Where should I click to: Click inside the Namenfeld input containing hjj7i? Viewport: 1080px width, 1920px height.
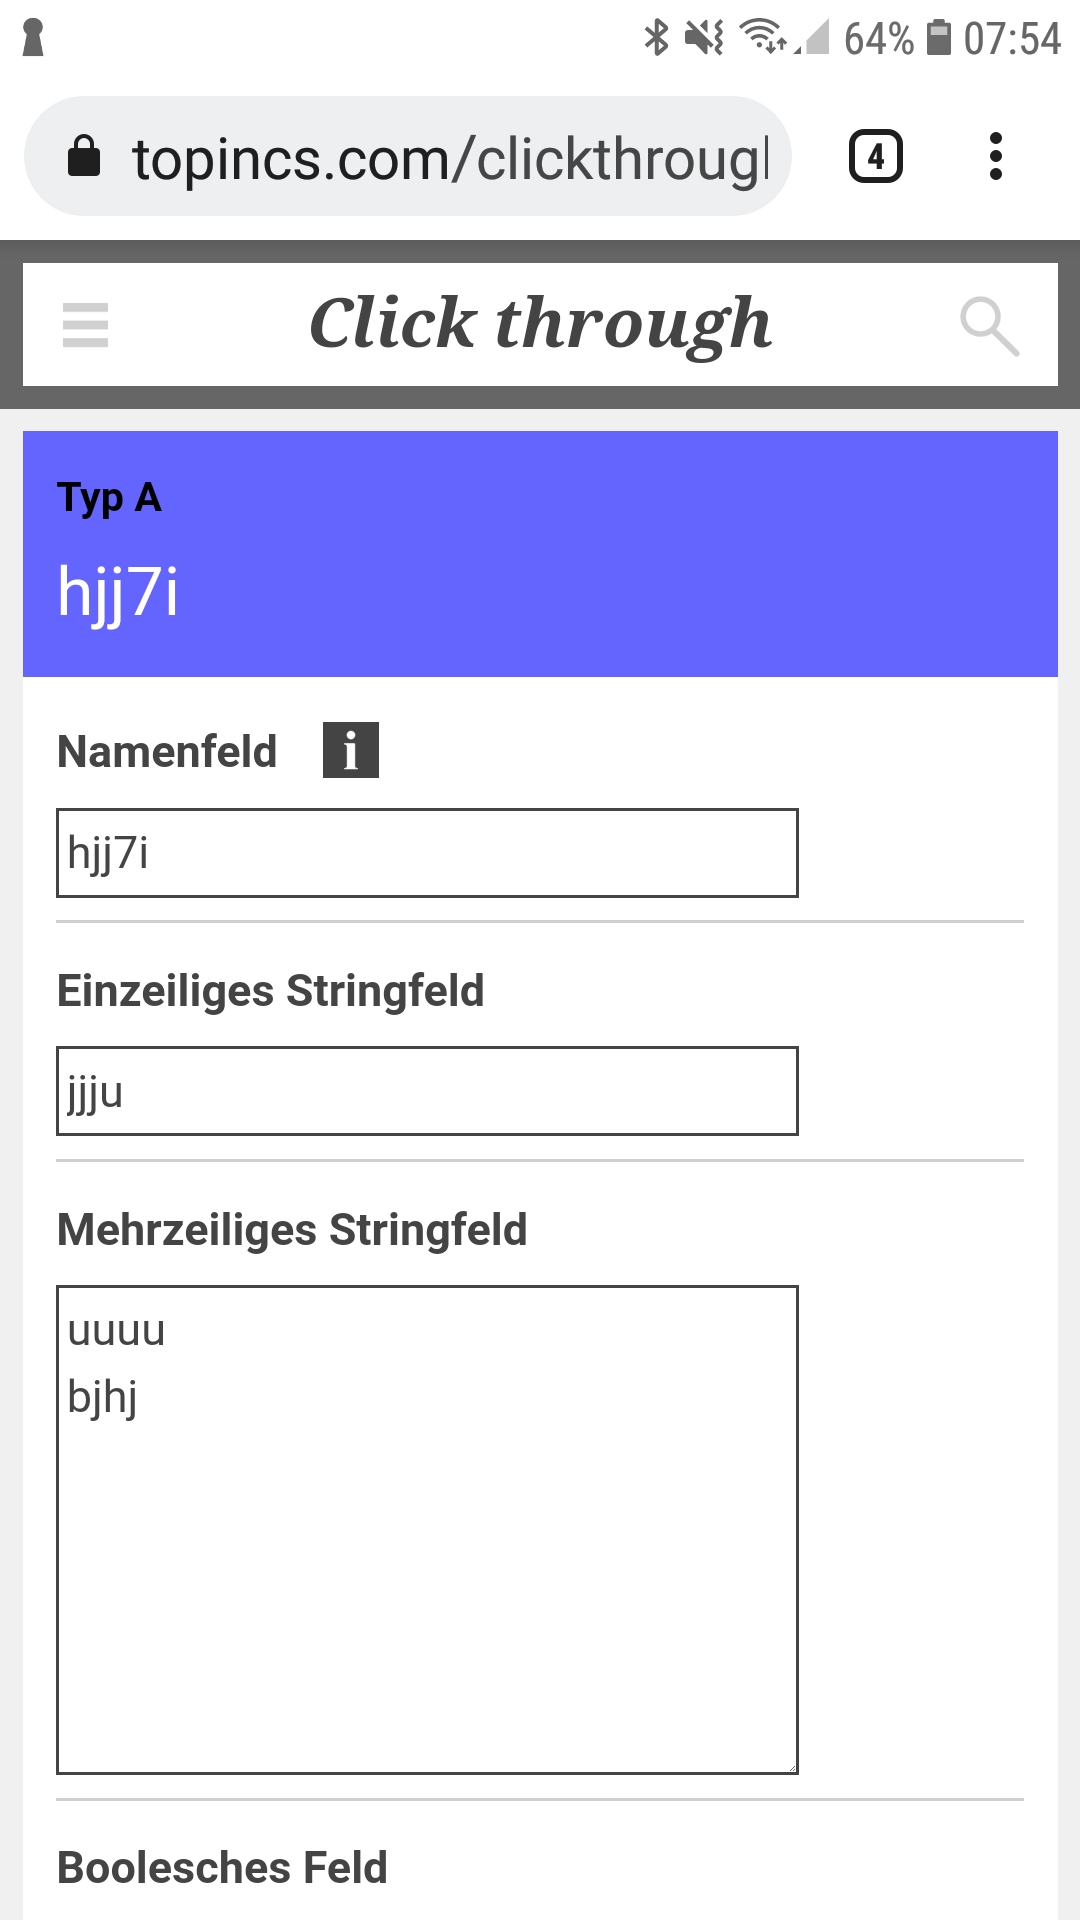(x=427, y=852)
